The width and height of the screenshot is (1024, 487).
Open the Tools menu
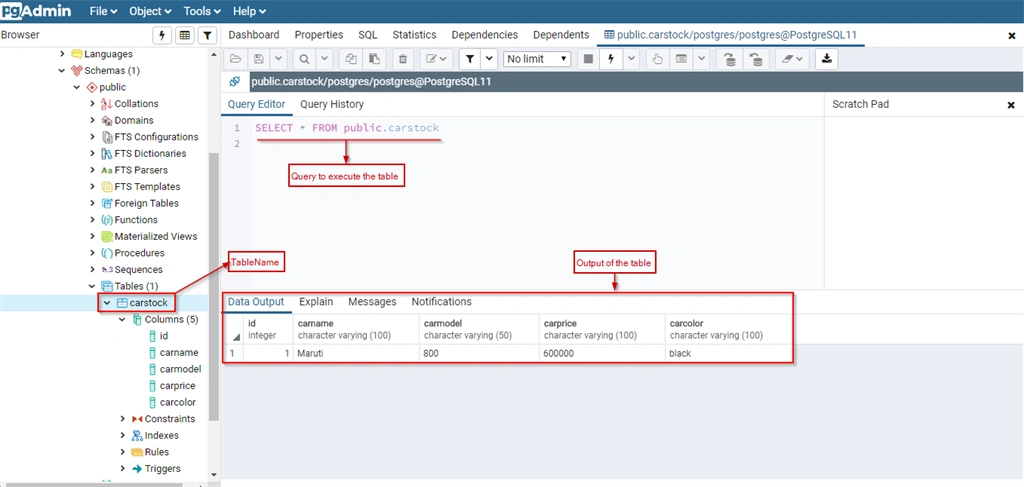tap(202, 11)
